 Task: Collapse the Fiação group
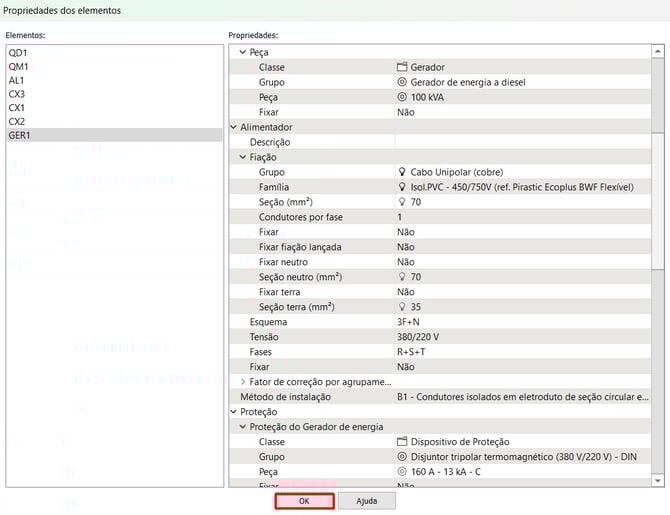[x=242, y=157]
